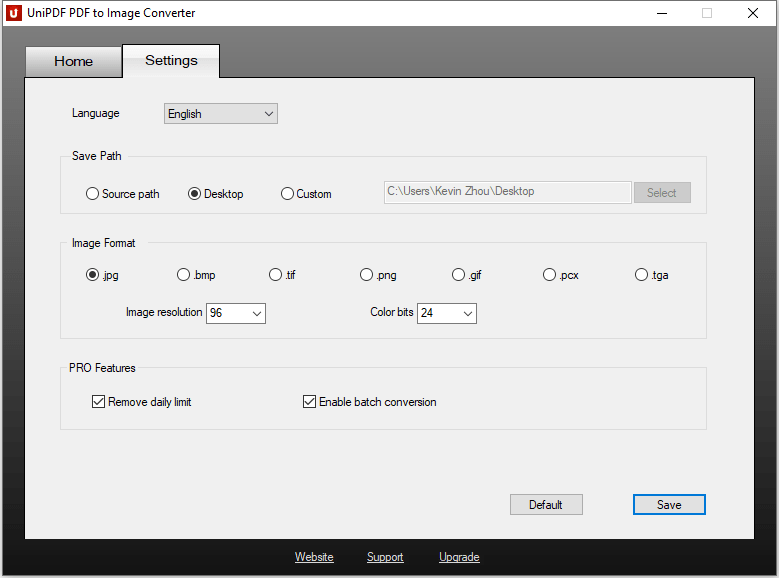
Task: Choose .tif image format
Action: coord(282,275)
